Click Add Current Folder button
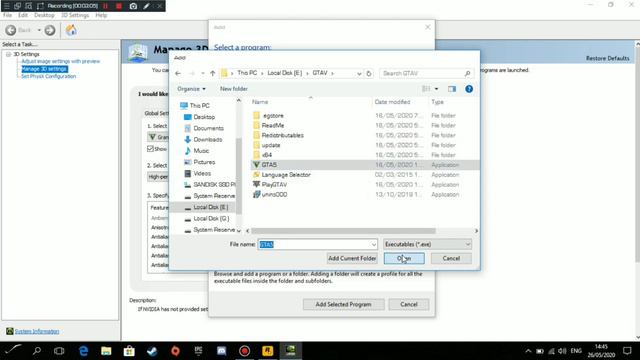 click(352, 258)
